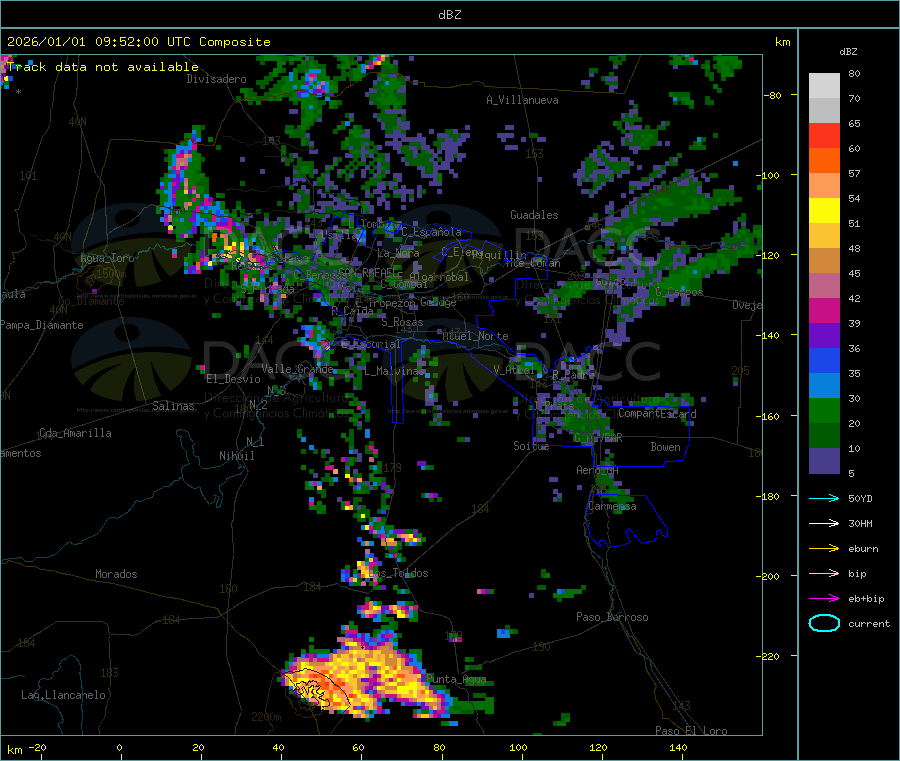Click the 'Punta_Agua' place label
The height and width of the screenshot is (761, 900).
456,679
